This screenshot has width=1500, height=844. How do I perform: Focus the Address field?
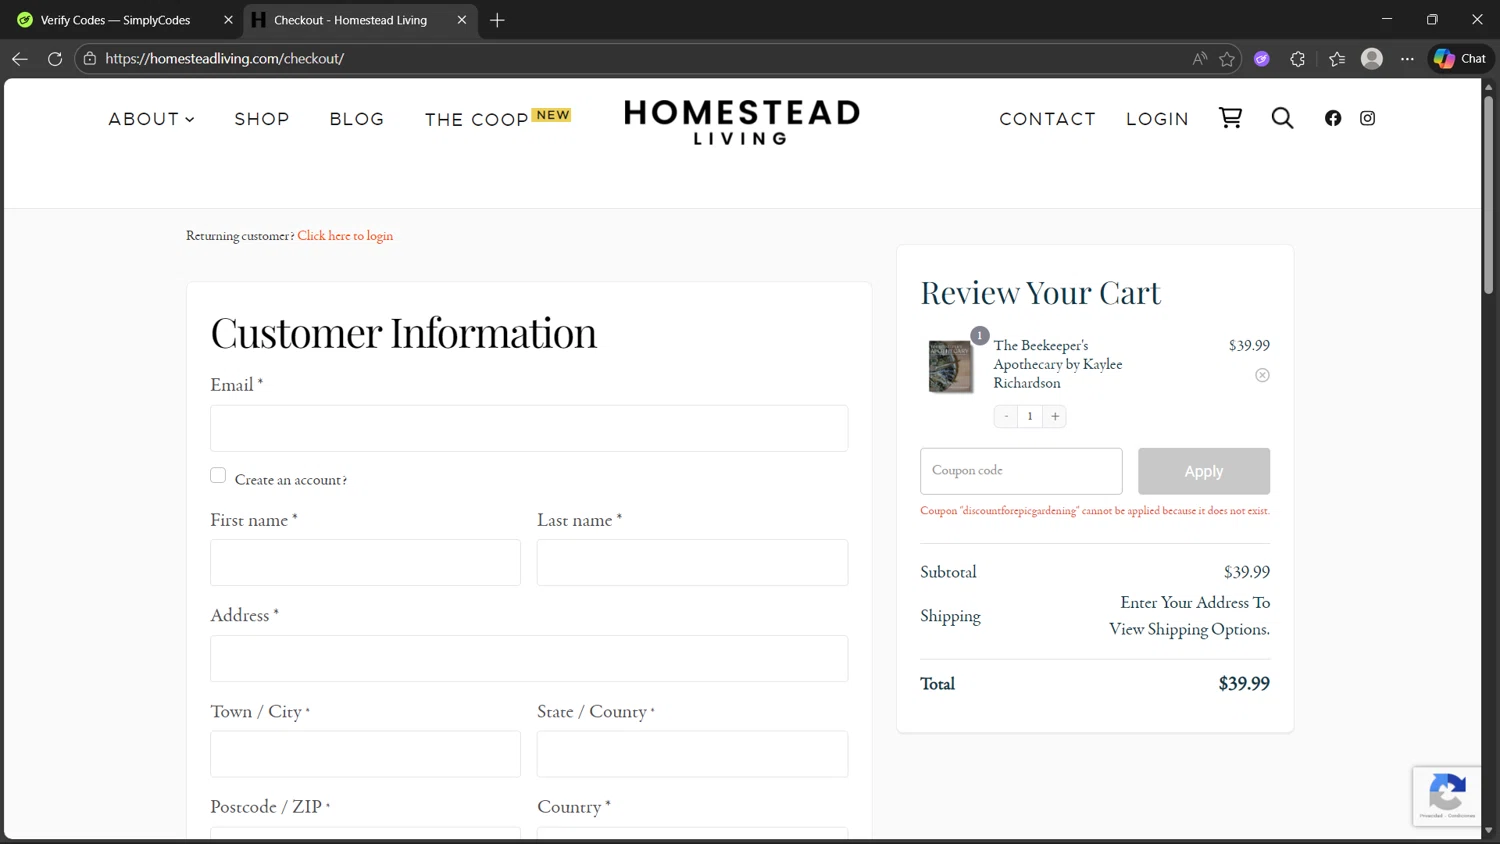click(529, 659)
